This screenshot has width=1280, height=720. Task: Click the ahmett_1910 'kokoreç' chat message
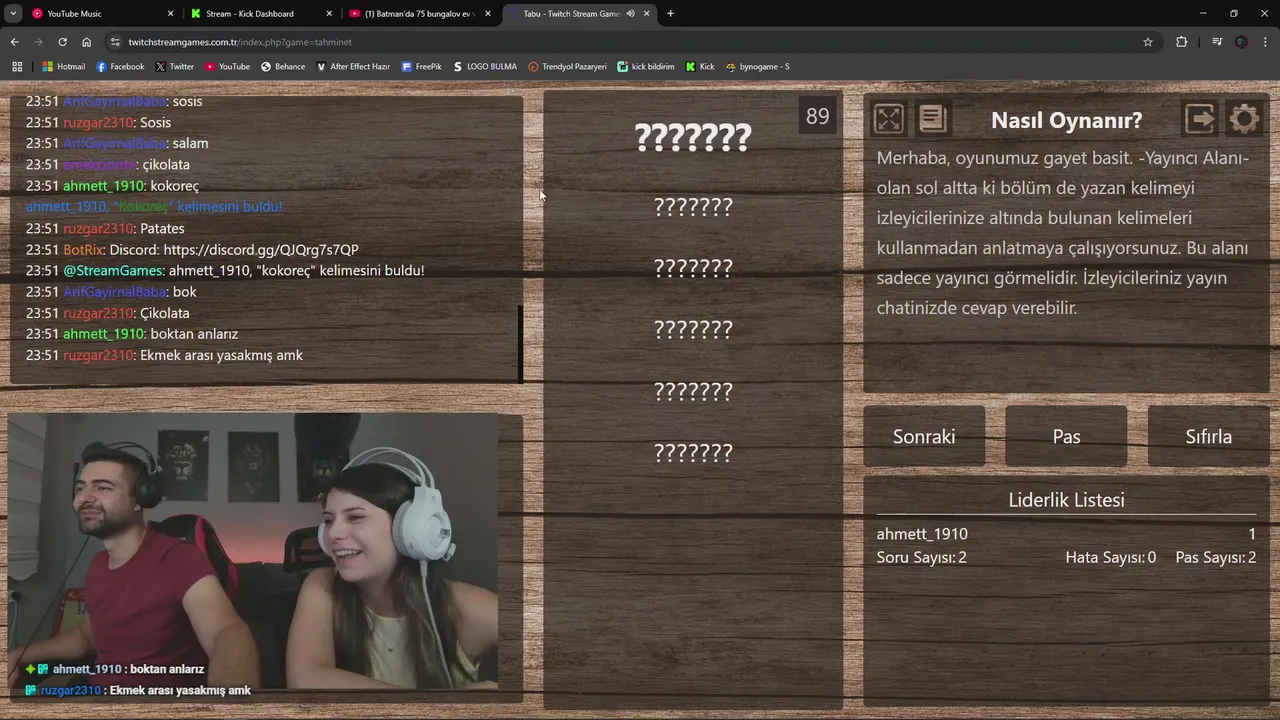[x=112, y=186]
